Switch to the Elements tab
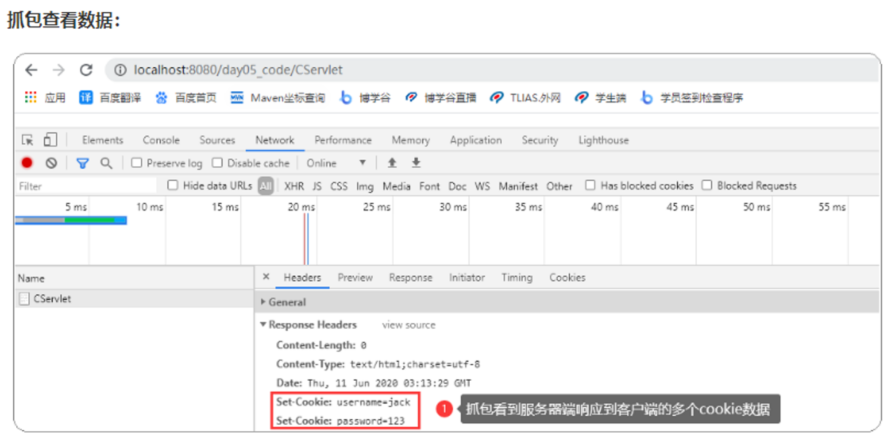 [x=102, y=140]
